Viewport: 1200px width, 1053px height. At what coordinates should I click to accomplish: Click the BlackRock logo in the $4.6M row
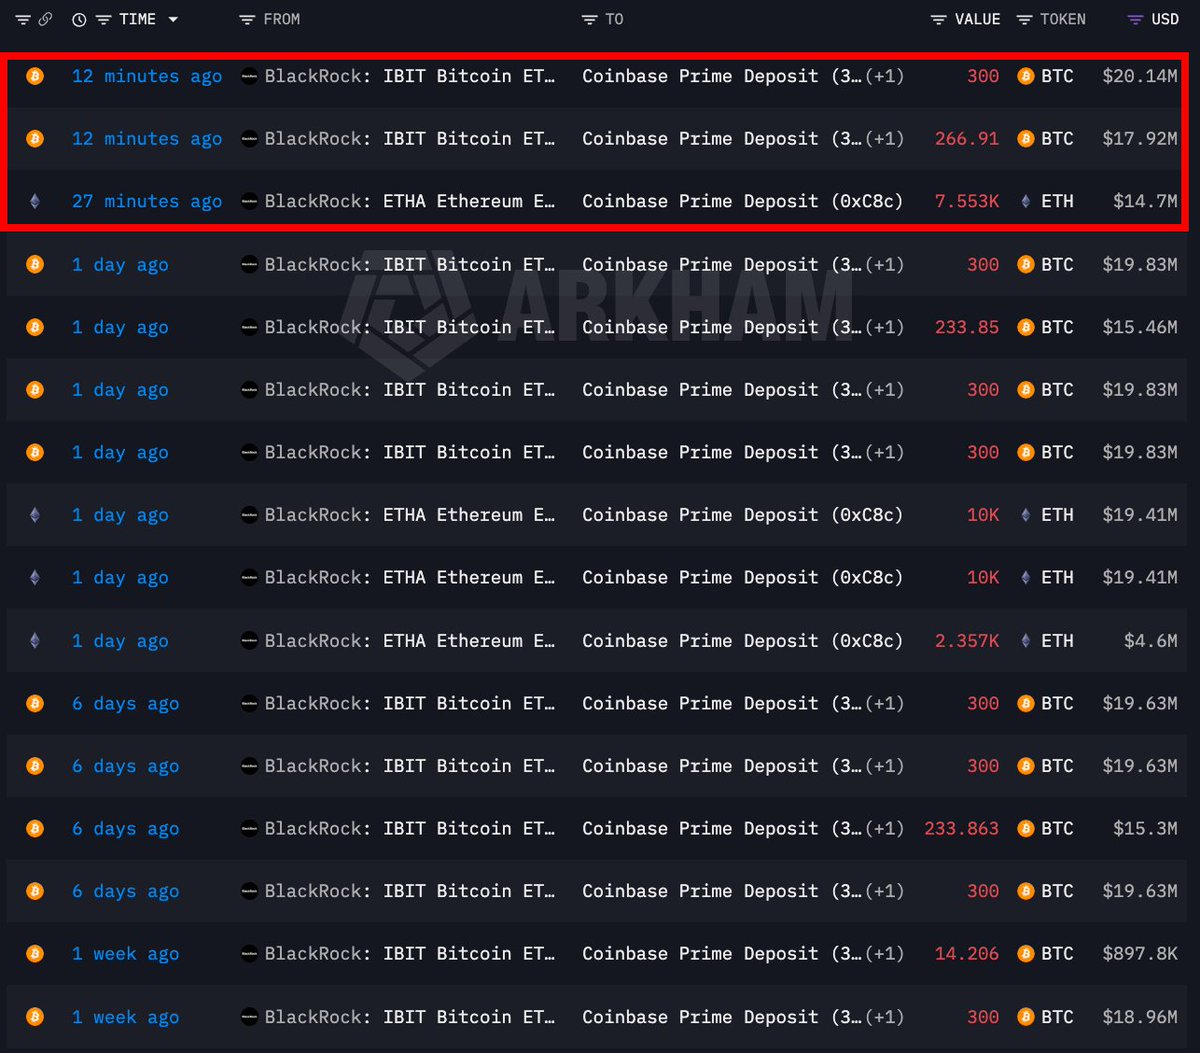click(249, 641)
